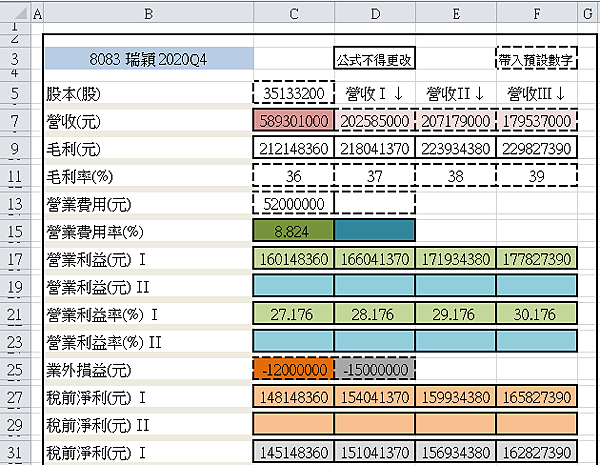Click the 業外損益(元) label
This screenshot has height=465, width=600.
[89, 370]
